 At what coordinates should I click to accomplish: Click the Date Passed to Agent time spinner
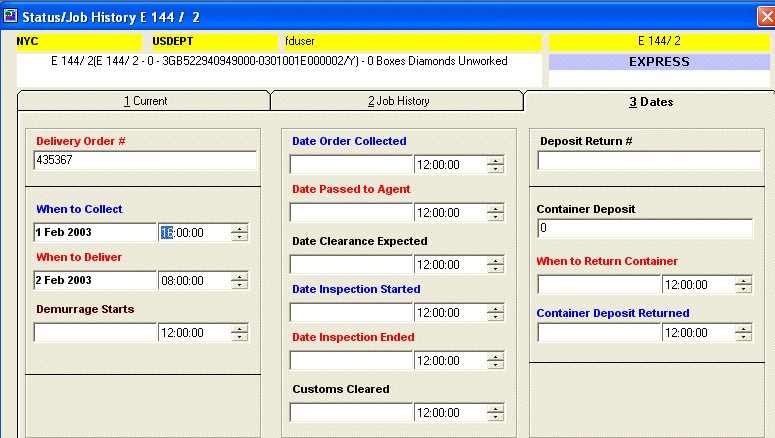[496, 212]
